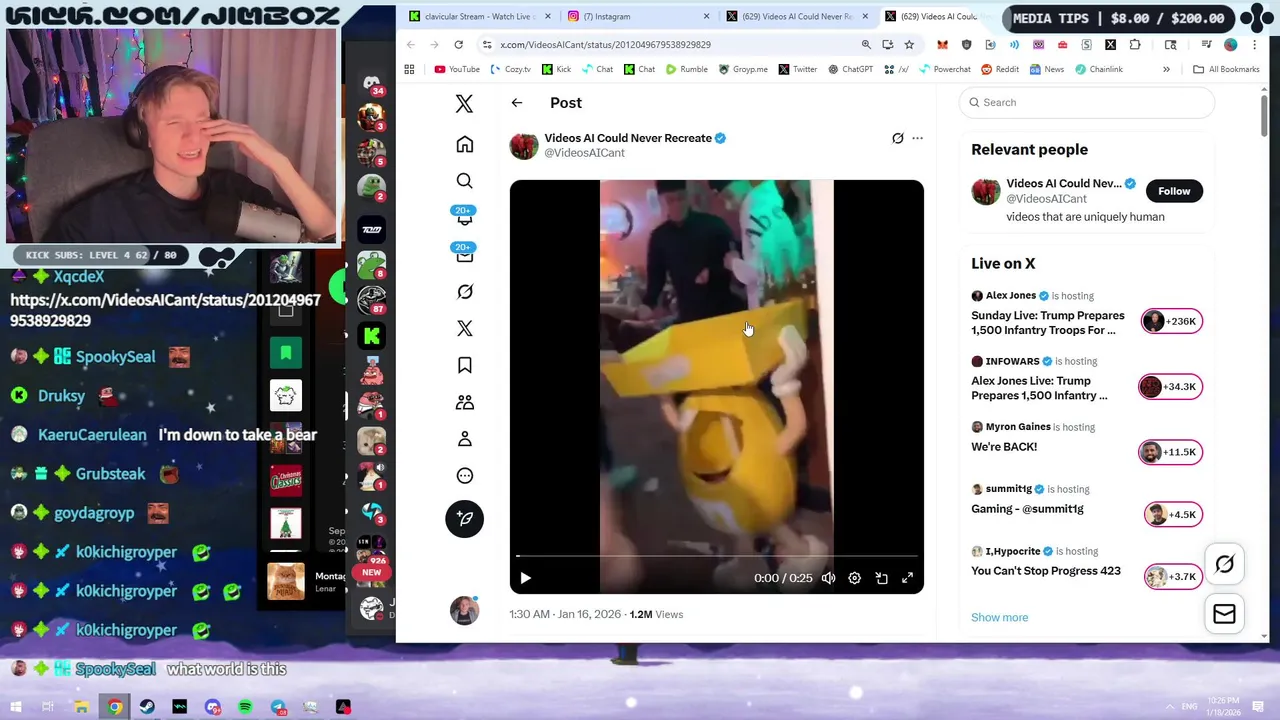Viewport: 1280px width, 720px height.
Task: Open Steam from the taskbar
Action: [147, 707]
